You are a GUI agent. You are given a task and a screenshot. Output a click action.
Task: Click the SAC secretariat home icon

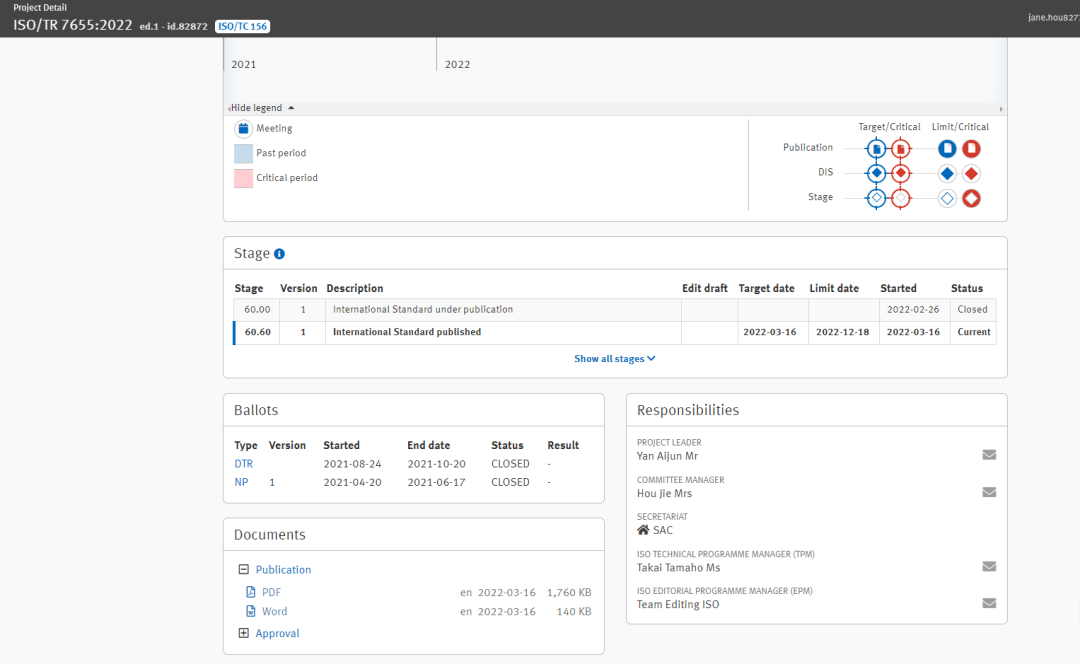point(643,530)
